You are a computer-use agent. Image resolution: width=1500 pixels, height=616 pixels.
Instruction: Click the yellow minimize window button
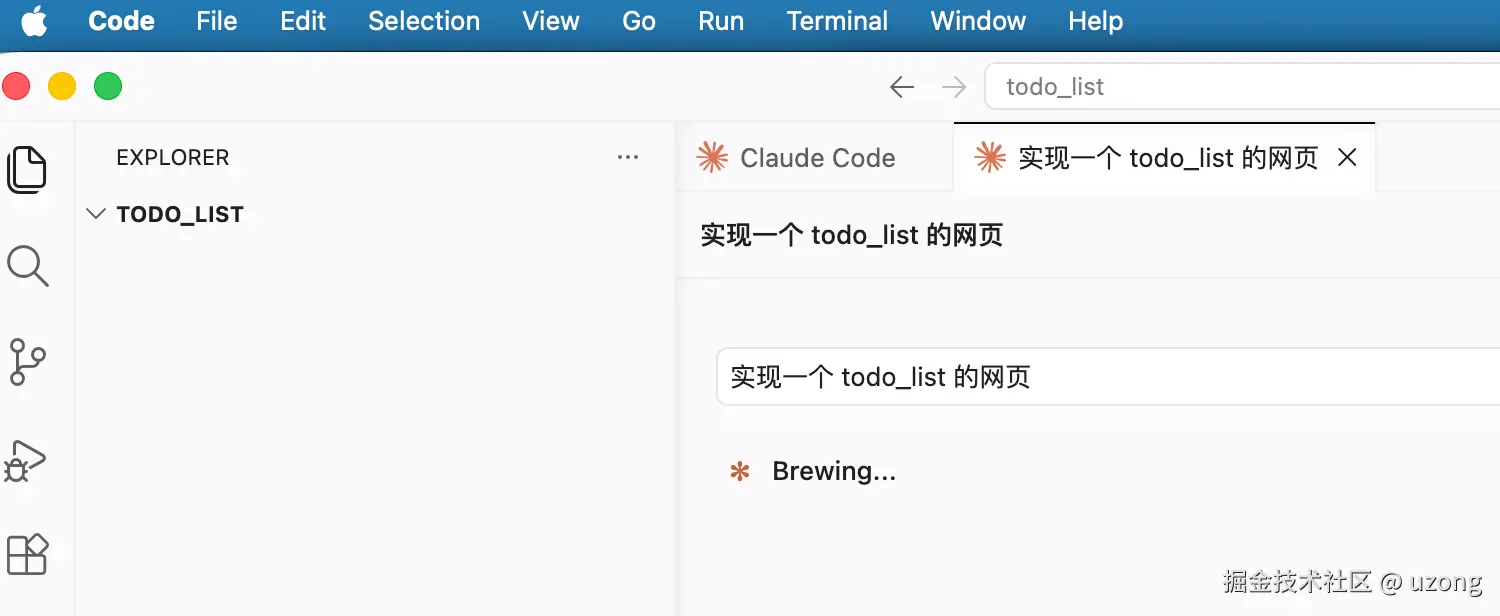pos(62,87)
